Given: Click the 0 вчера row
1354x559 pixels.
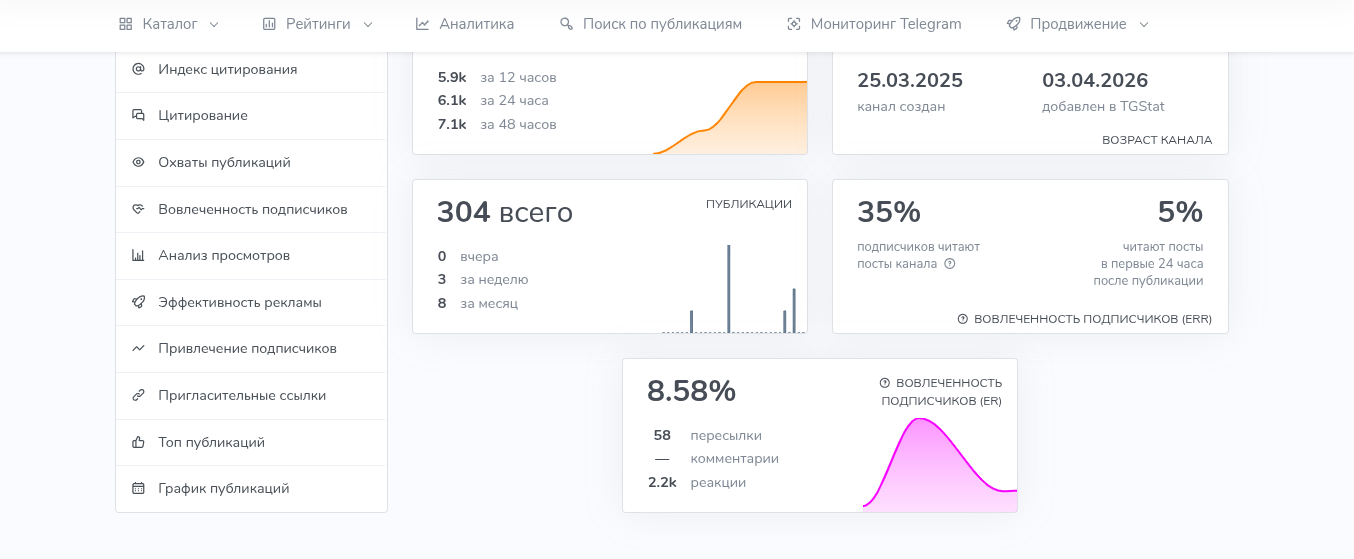Looking at the screenshot, I should tap(468, 257).
